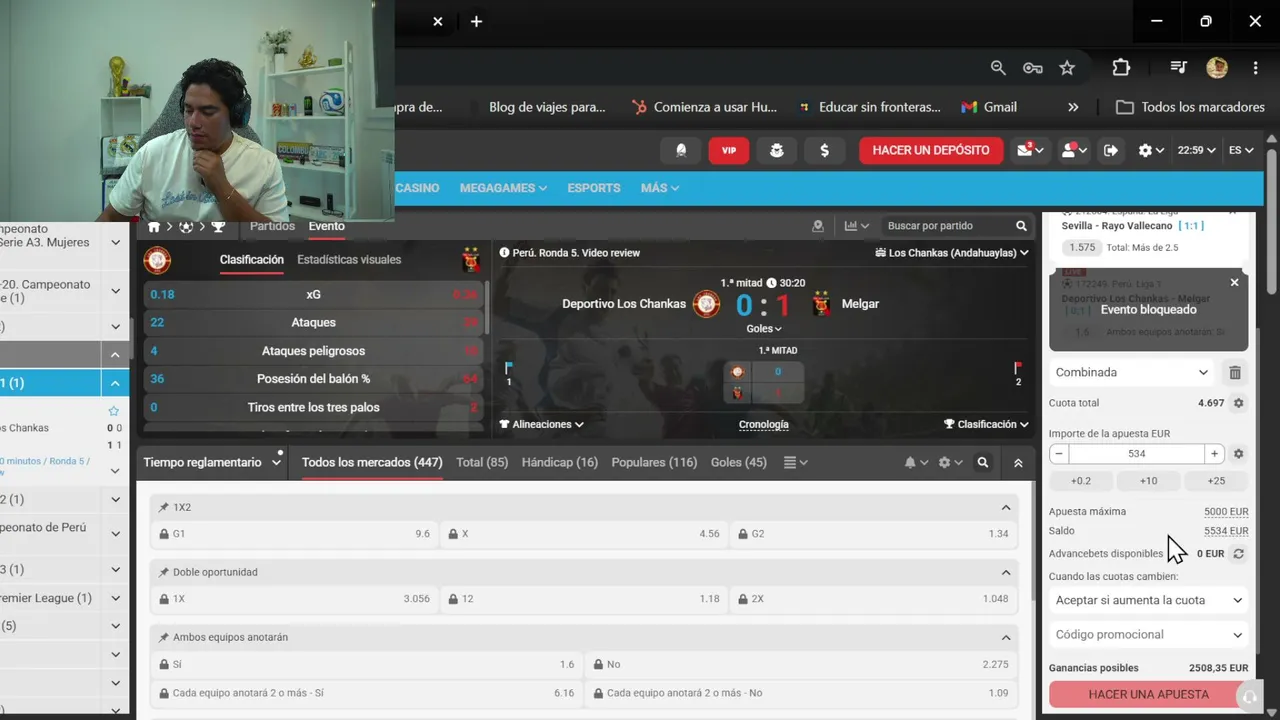Open the Gmail bookmark
Image resolution: width=1280 pixels, height=720 pixels.
(x=989, y=107)
